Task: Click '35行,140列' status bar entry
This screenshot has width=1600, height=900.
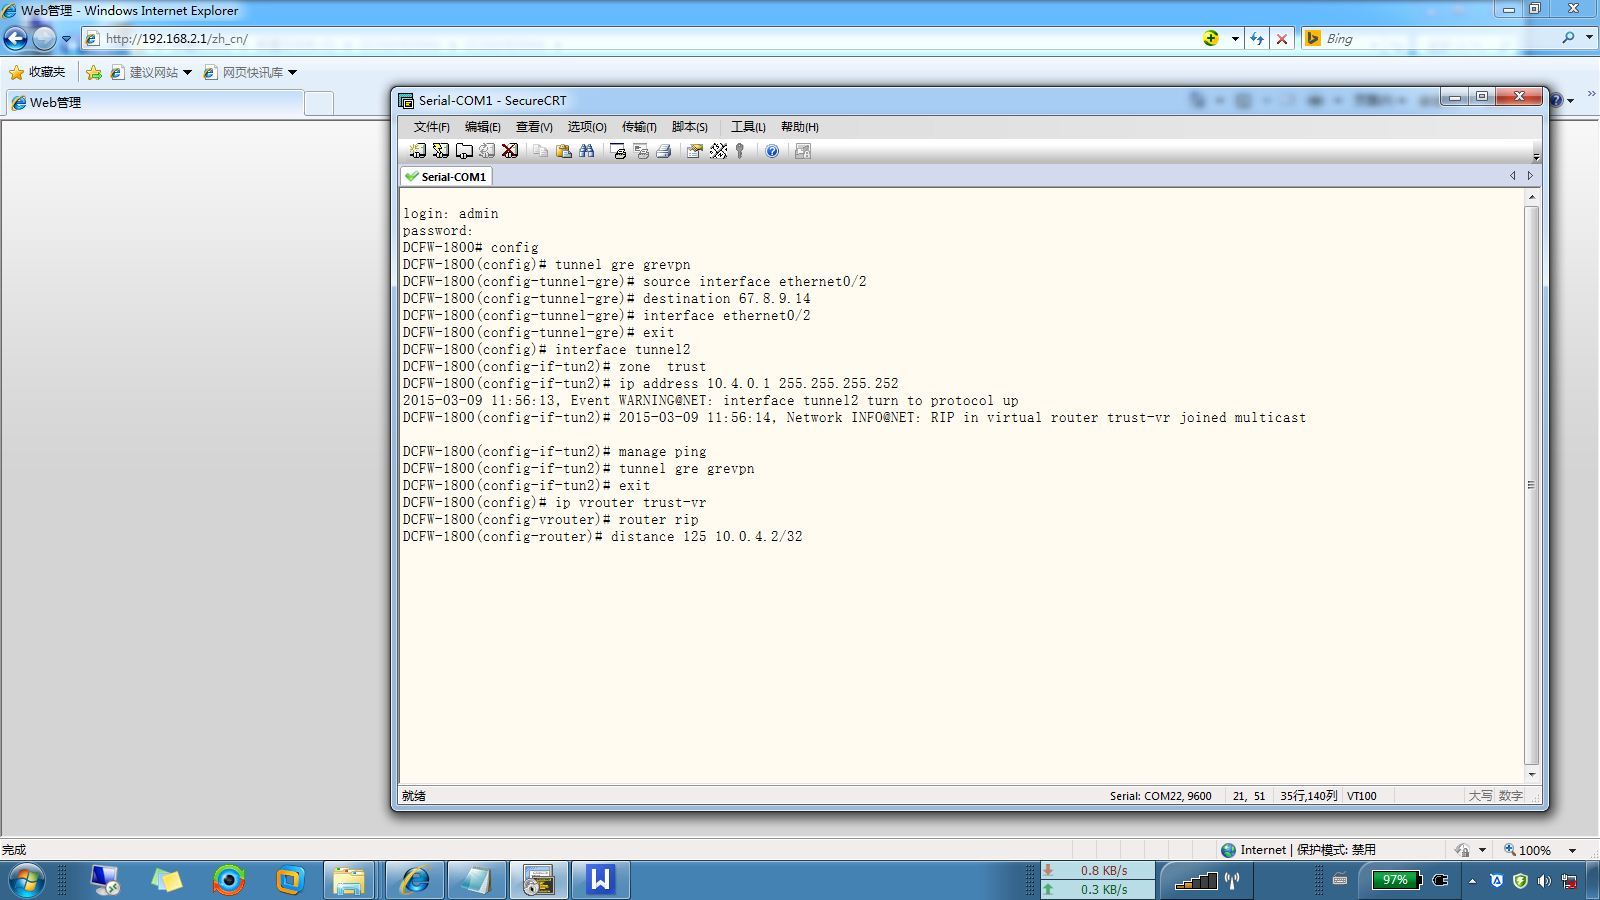Action: click(1308, 796)
